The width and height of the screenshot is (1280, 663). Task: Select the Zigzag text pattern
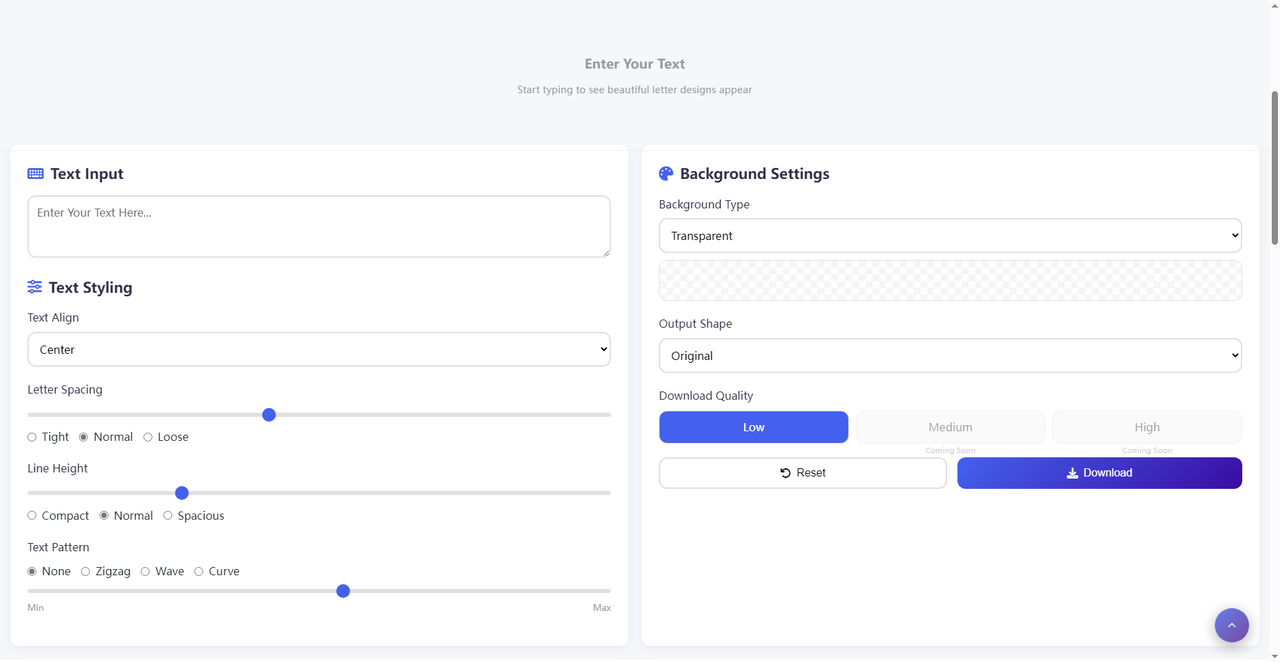86,572
